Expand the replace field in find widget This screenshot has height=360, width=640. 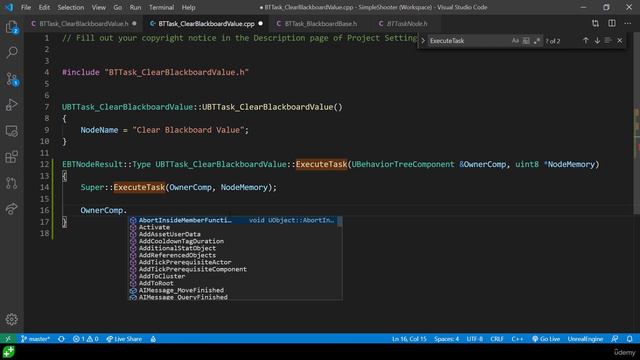(x=423, y=41)
